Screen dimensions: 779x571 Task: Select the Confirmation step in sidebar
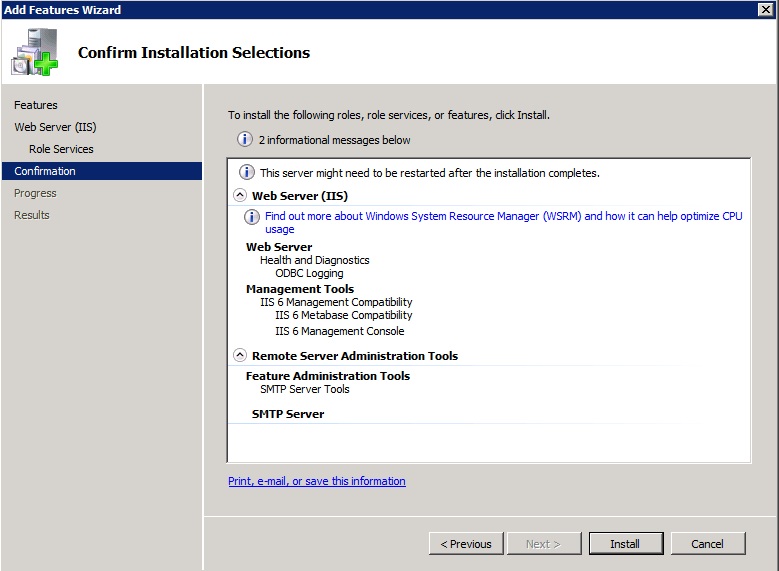tap(45, 171)
